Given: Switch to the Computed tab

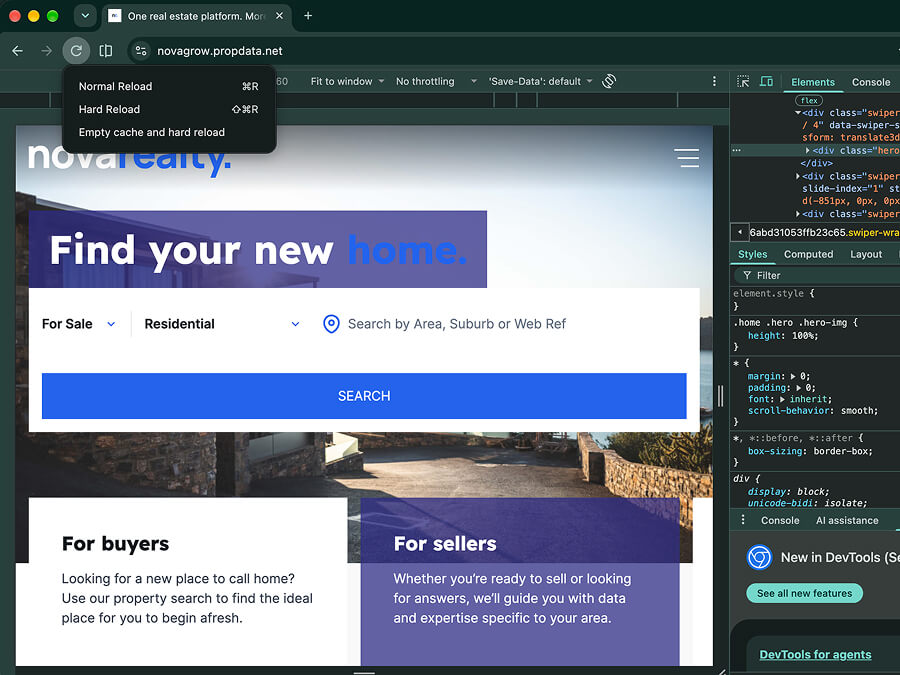Looking at the screenshot, I should (x=808, y=254).
